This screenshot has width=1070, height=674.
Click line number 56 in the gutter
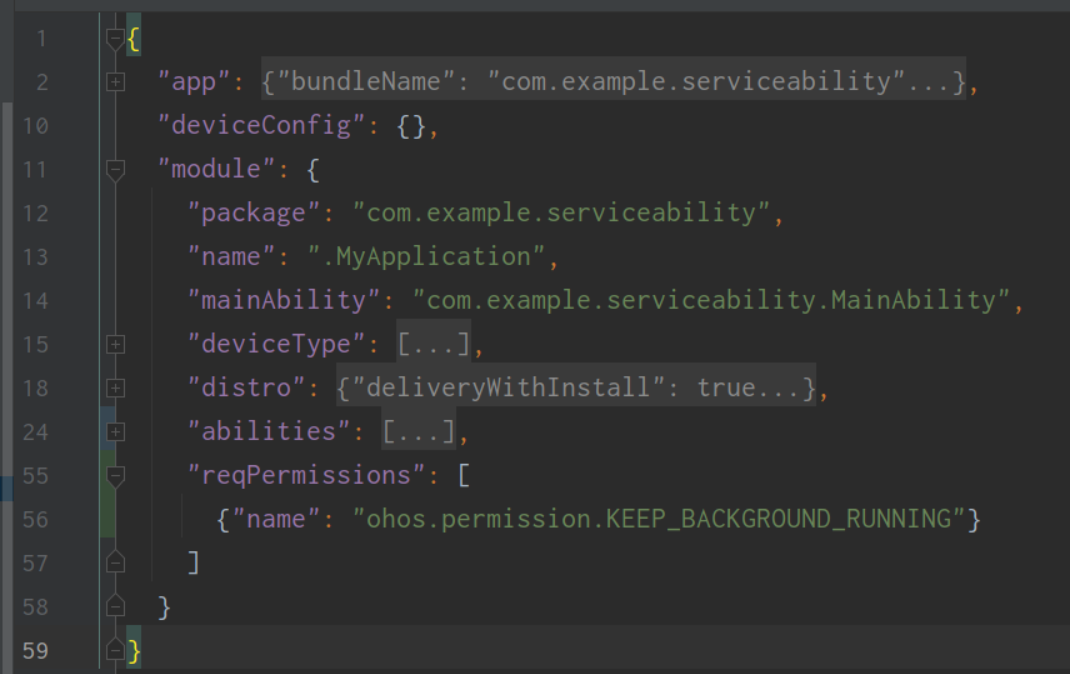point(35,519)
